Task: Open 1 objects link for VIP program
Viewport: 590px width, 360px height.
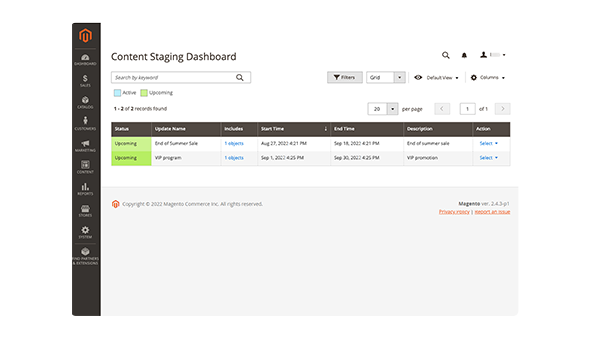Action: tap(234, 158)
